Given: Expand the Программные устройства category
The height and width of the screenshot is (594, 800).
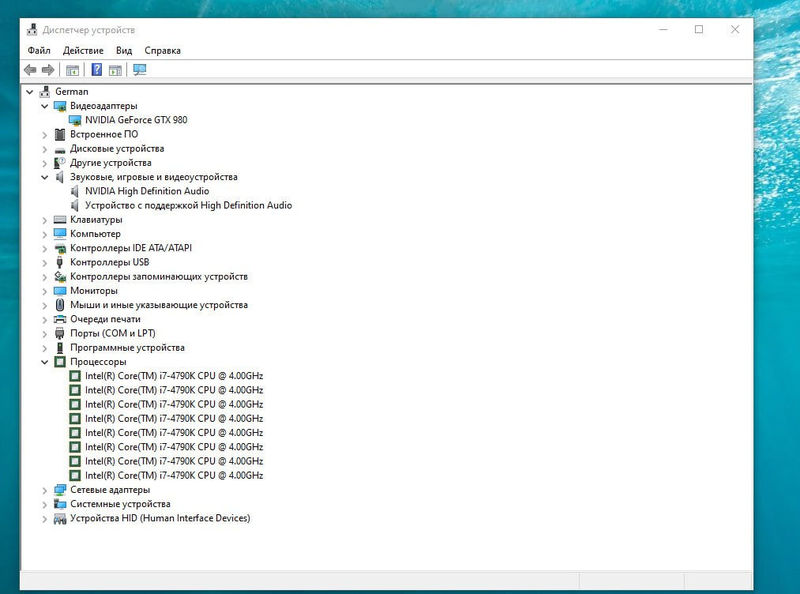Looking at the screenshot, I should (44, 348).
